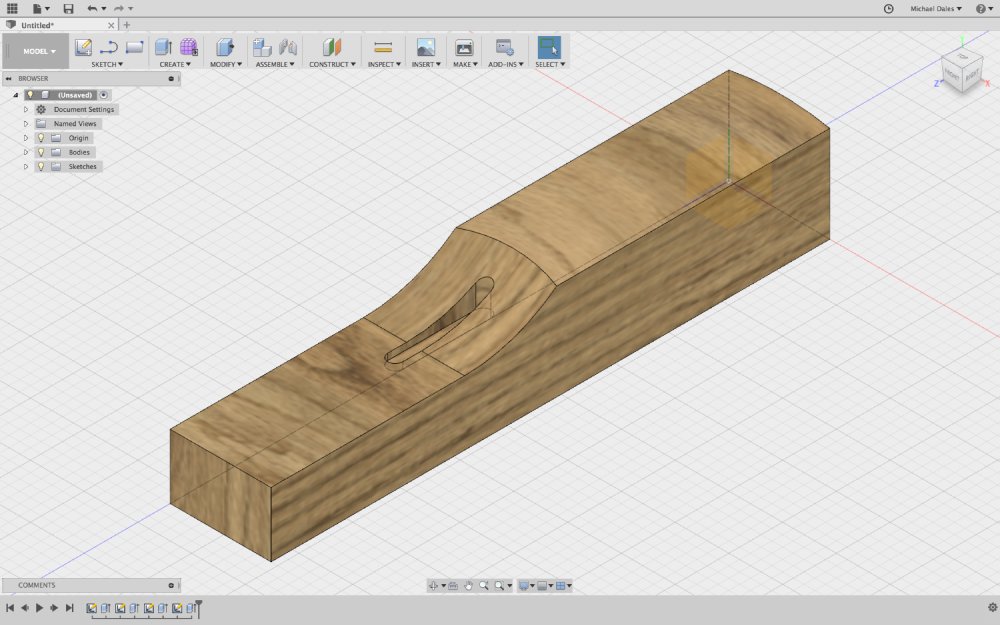1000x625 pixels.
Task: Activate the Extrude tool icon
Action: [163, 47]
